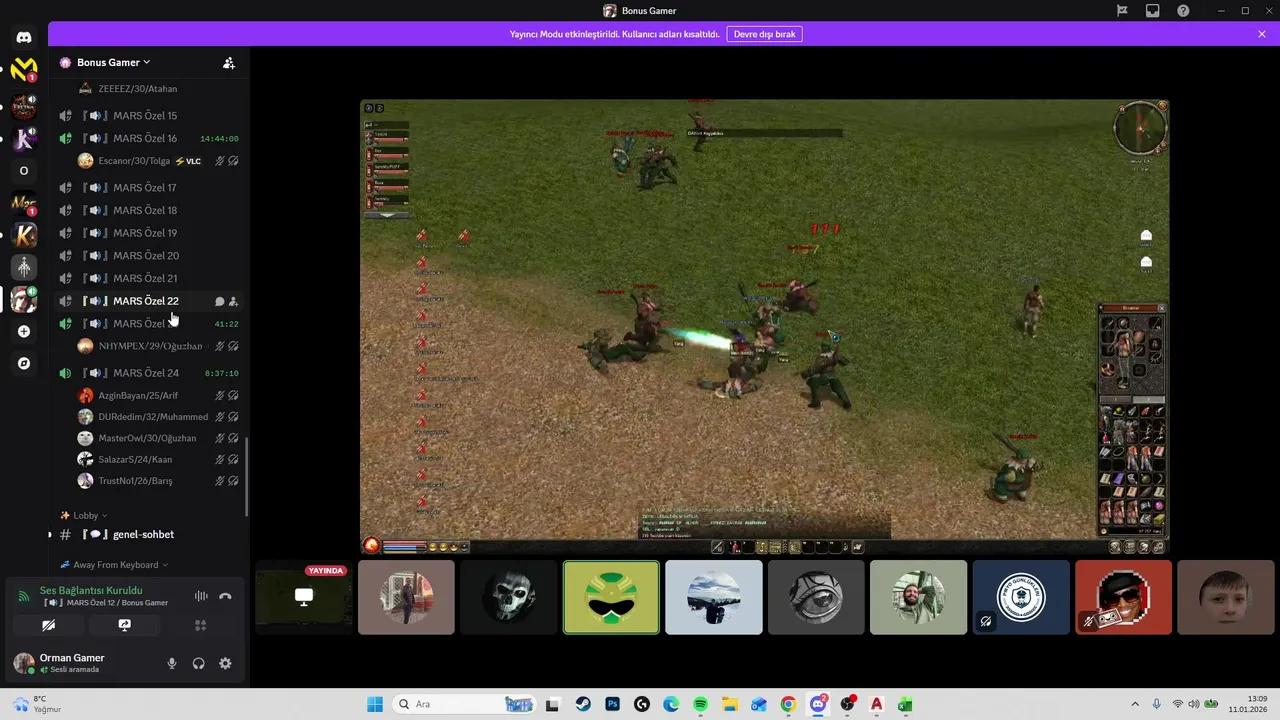
Task: Click the Add a Server plus icon
Action: click(x=24, y=331)
